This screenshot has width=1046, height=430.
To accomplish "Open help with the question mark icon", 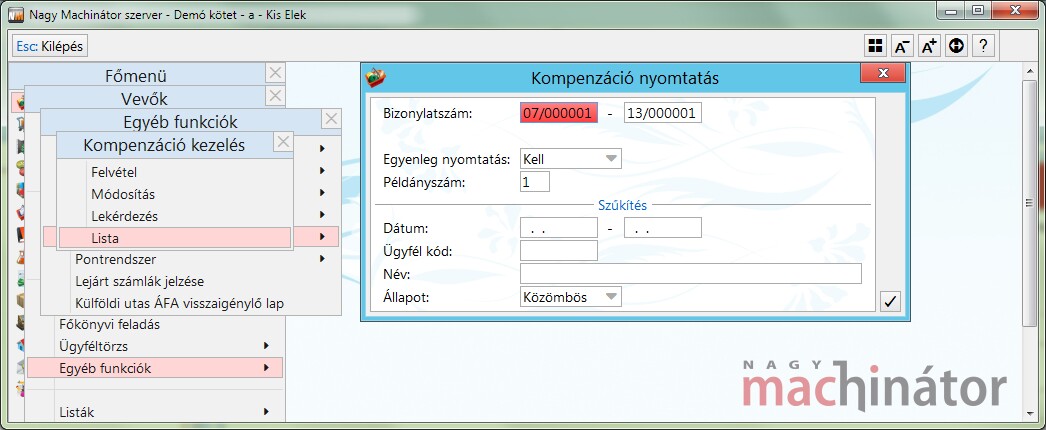I will point(983,46).
